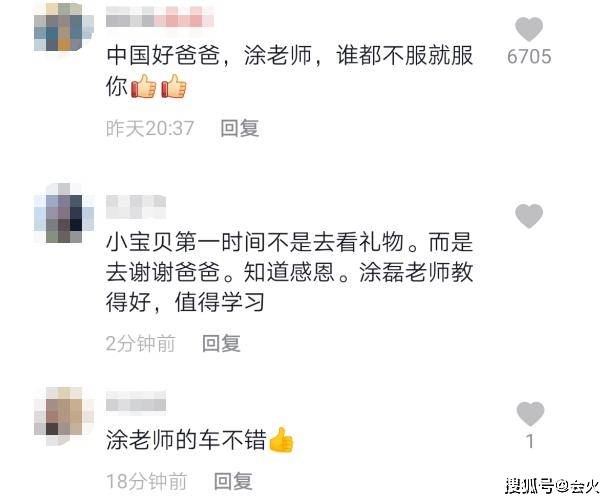This screenshot has height=503, width=614.
Task: Open second commenter's blurred username
Action: point(136,206)
